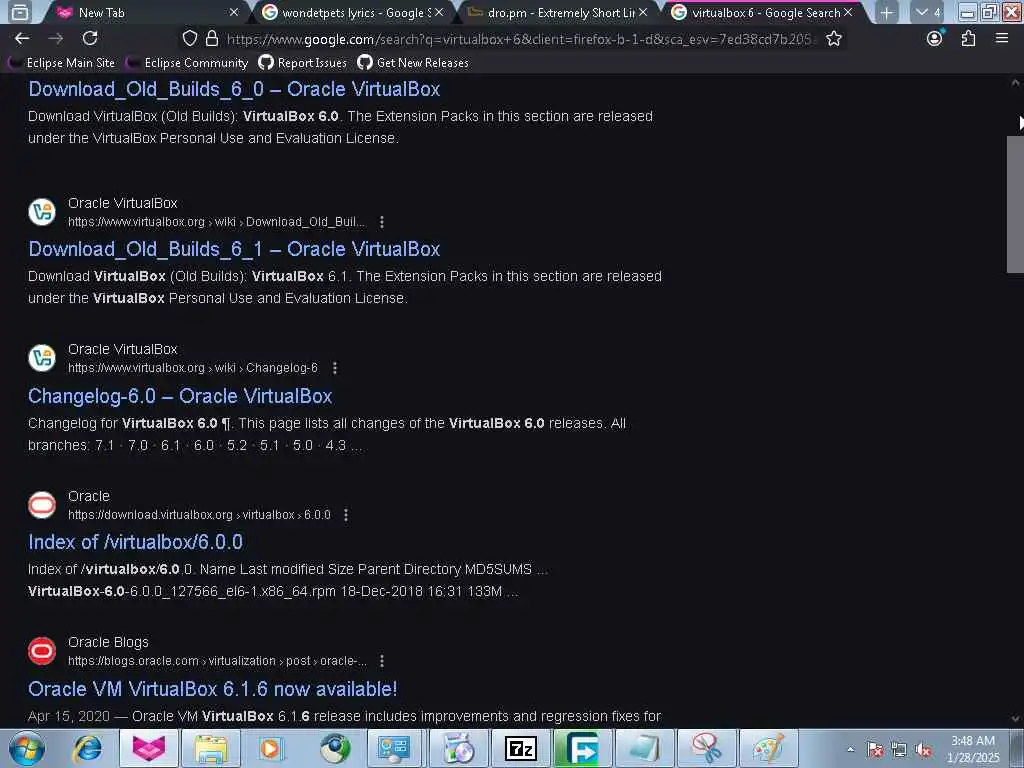Open the Download_Old_Builds_6_0 result link
This screenshot has height=768, width=1024.
[234, 89]
